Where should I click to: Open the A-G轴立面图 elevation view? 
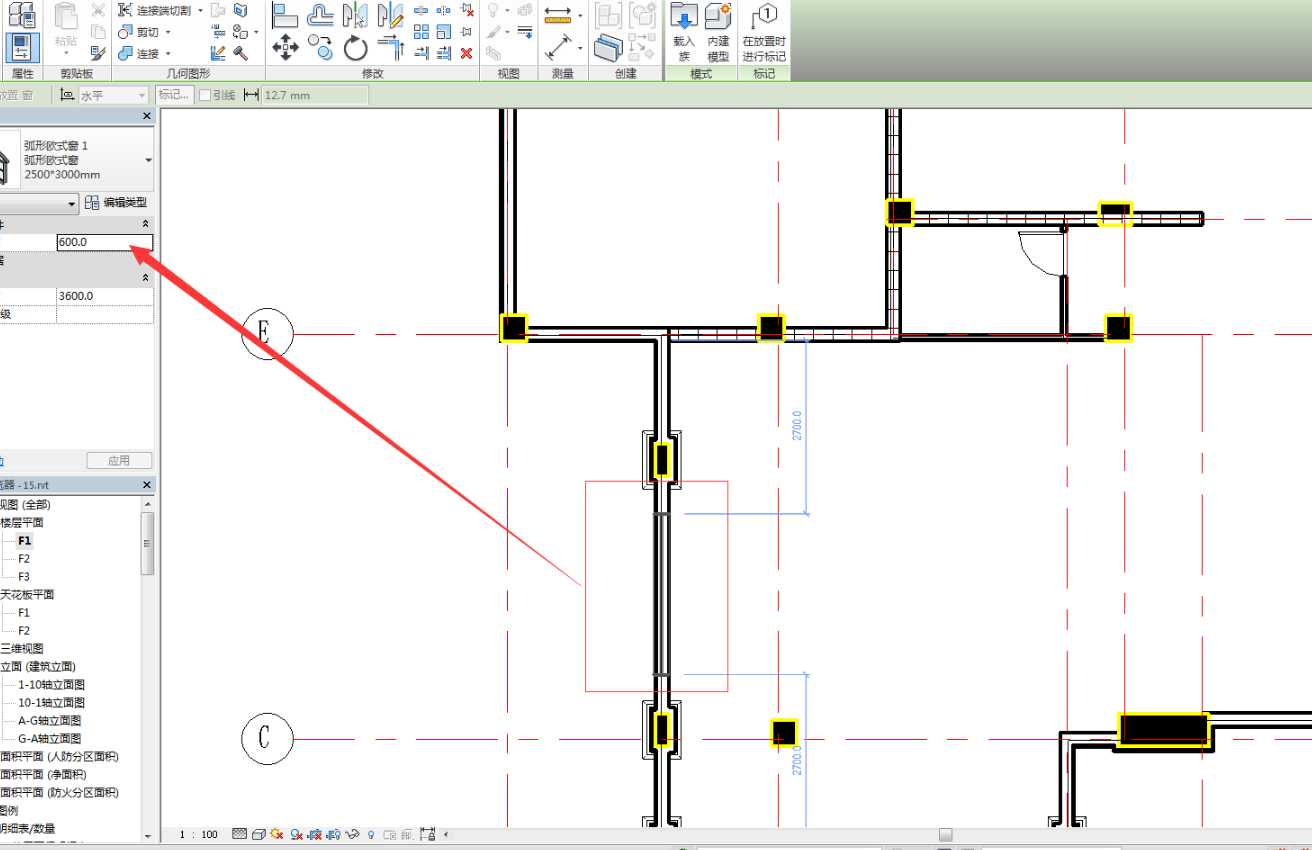pos(49,720)
